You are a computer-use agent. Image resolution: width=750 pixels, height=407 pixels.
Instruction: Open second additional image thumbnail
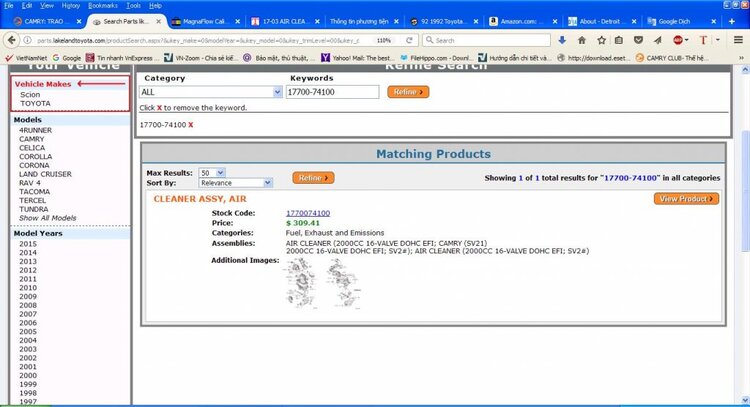click(x=343, y=283)
